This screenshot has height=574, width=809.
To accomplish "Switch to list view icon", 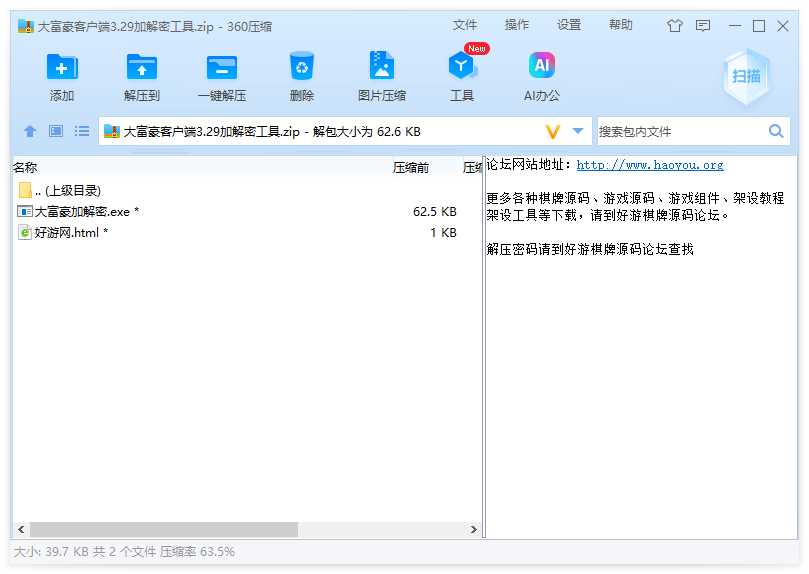I will pyautogui.click(x=82, y=131).
